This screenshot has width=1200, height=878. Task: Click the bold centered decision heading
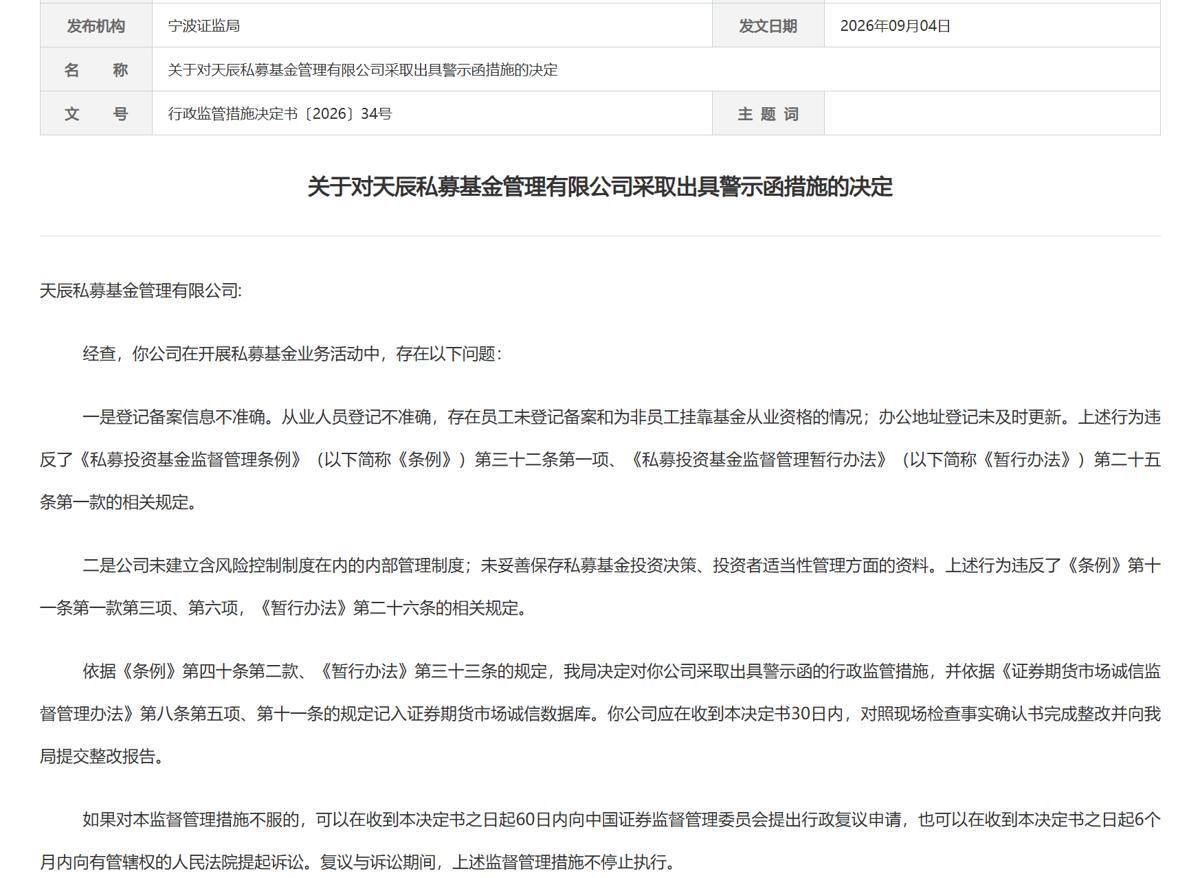(x=600, y=187)
